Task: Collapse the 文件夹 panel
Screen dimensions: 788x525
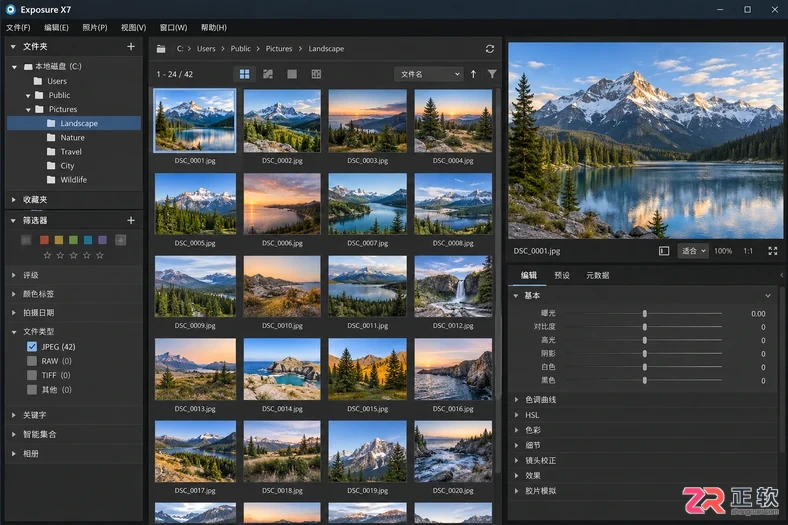Action: coord(13,47)
